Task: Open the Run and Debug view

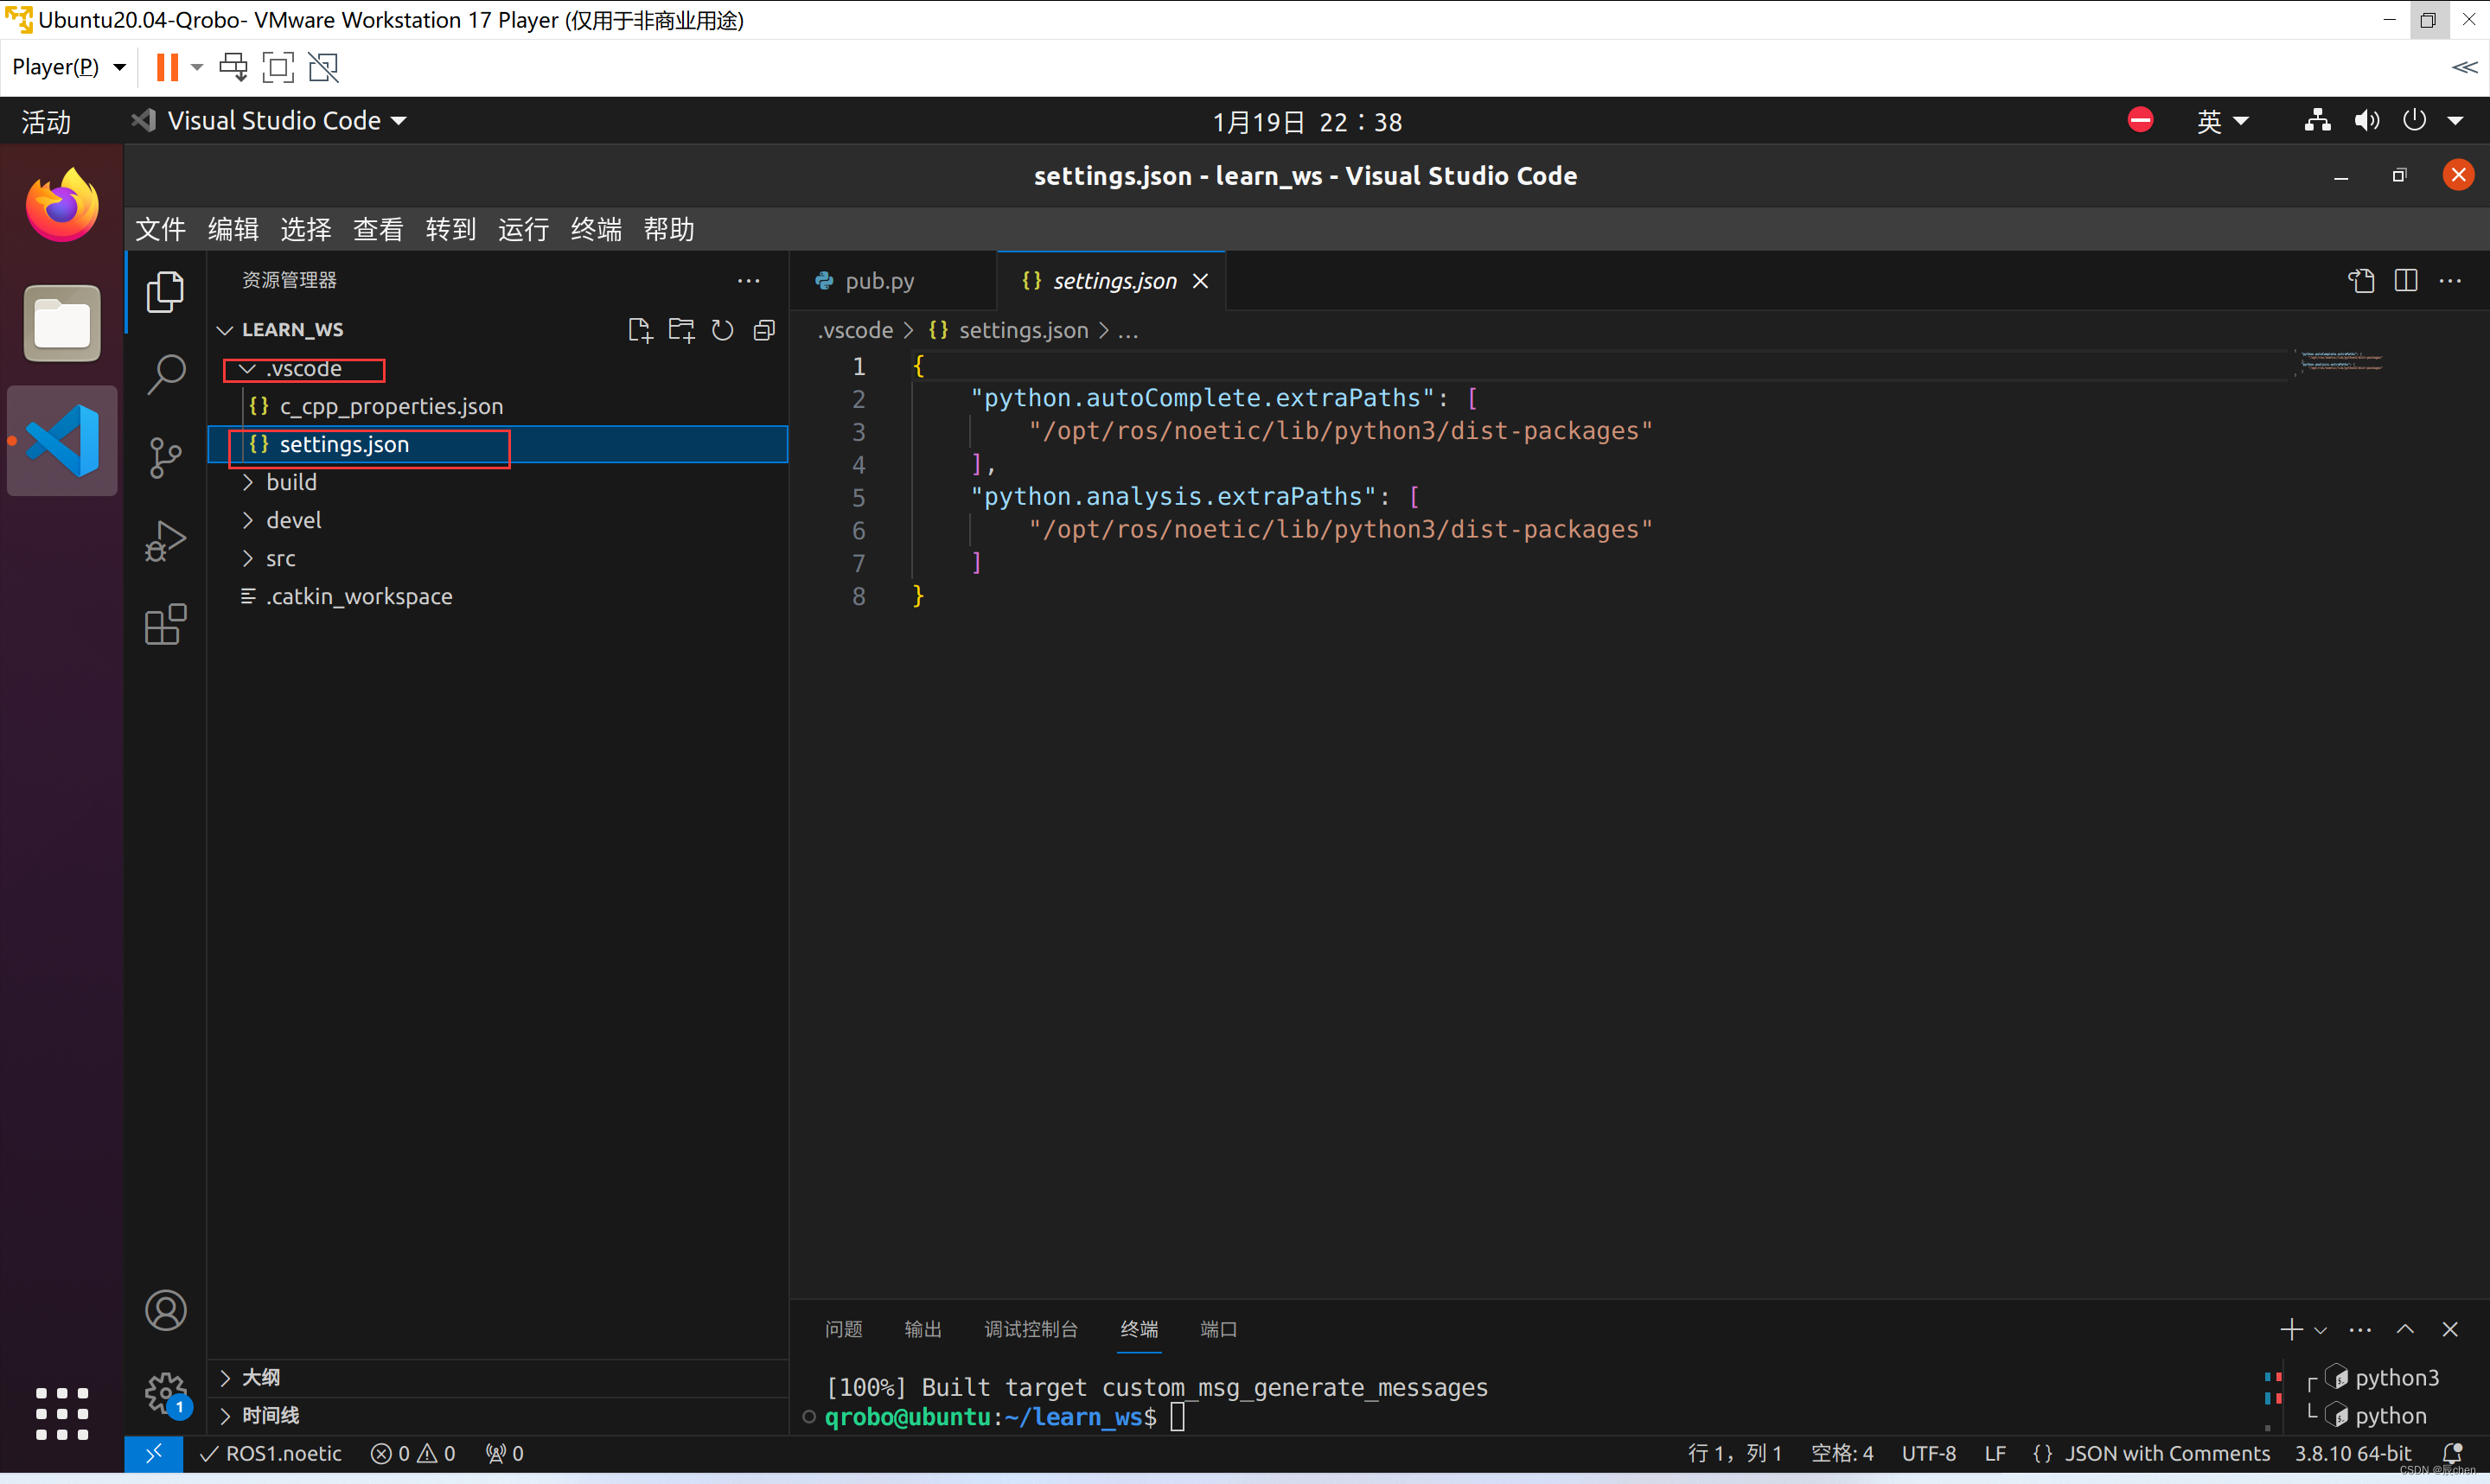Action: click(165, 541)
